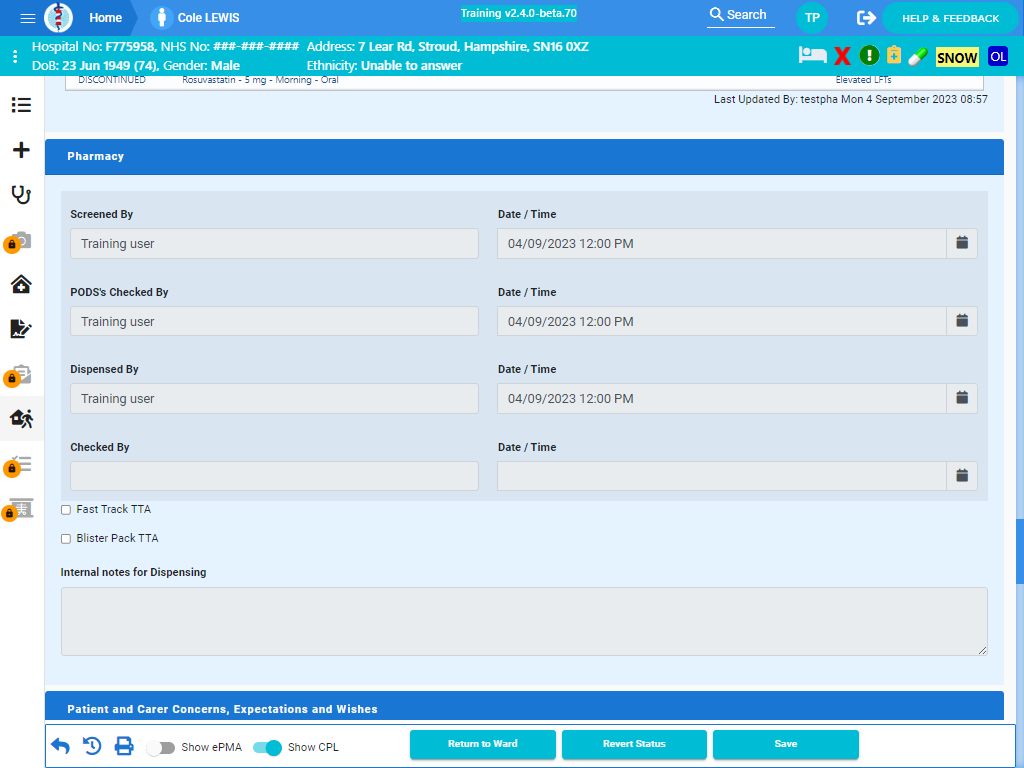Open Help & Feedback
Image resolution: width=1024 pixels, height=768 pixels.
click(x=950, y=18)
